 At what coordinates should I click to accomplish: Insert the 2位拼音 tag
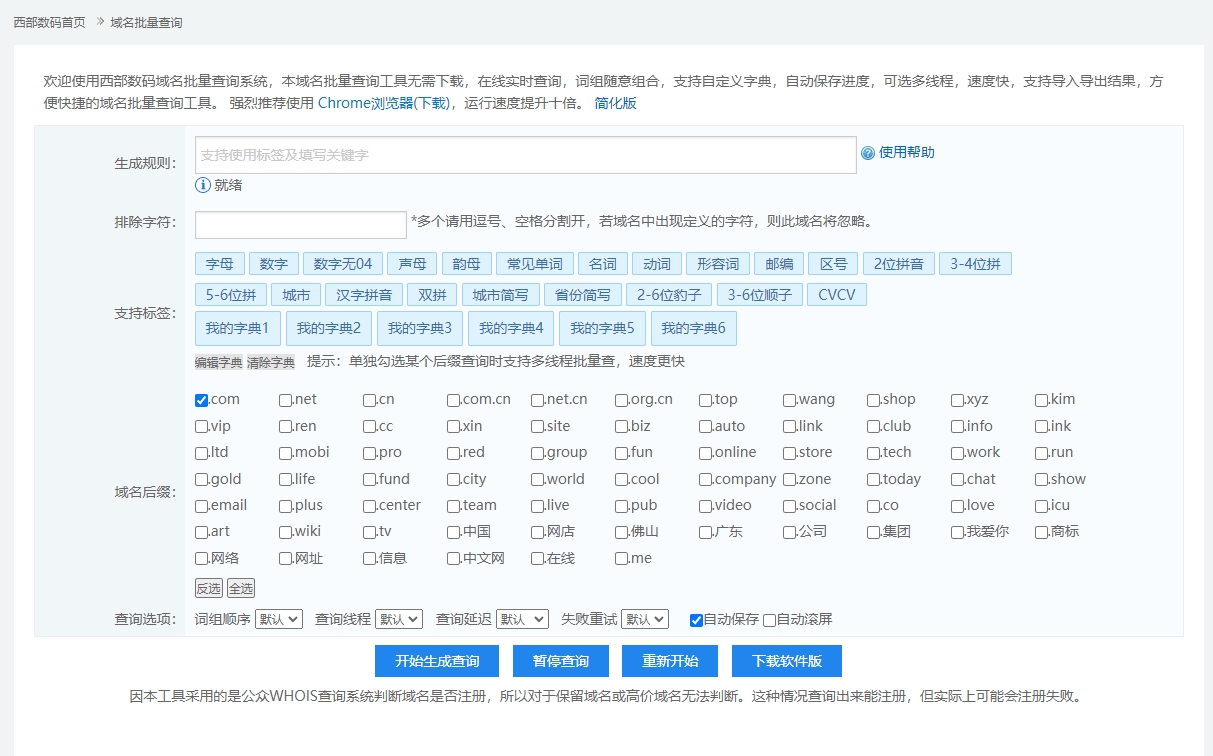tap(899, 264)
